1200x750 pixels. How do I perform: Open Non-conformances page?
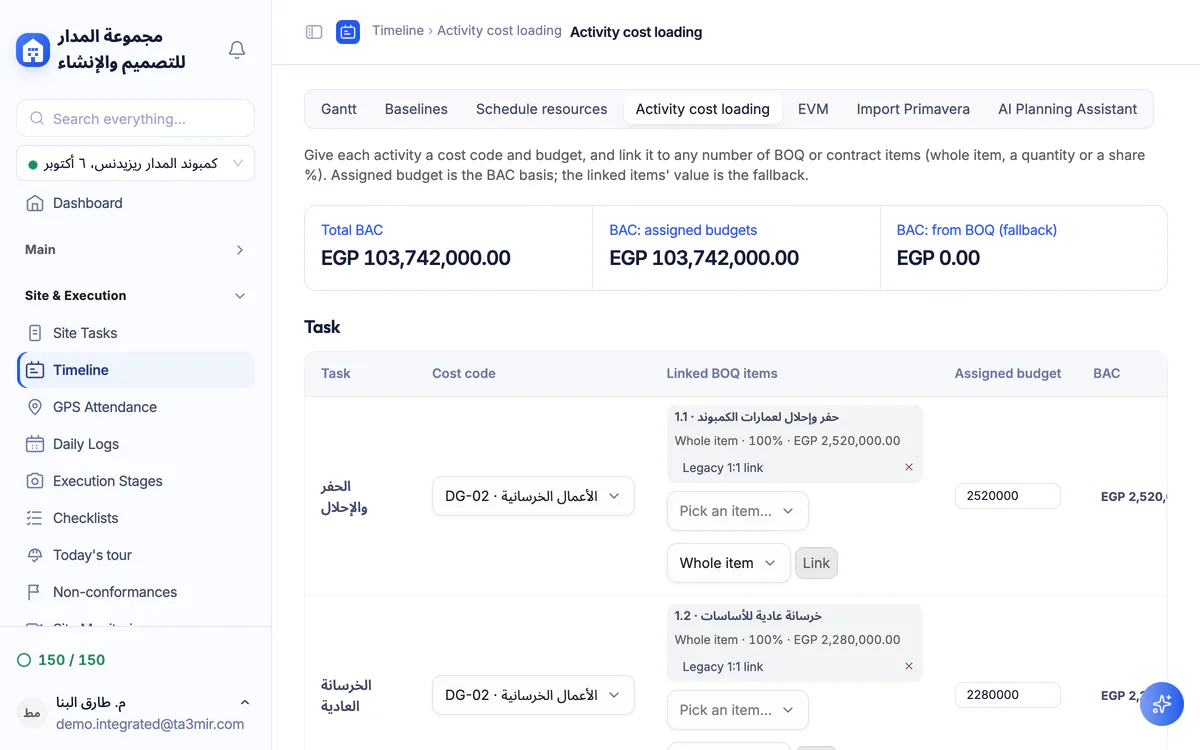[x=136, y=592]
